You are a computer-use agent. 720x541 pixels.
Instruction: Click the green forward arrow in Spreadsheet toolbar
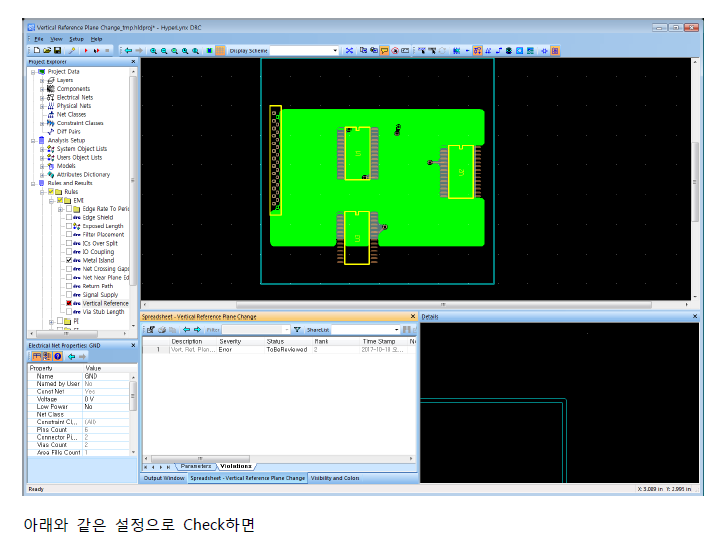[x=196, y=329]
